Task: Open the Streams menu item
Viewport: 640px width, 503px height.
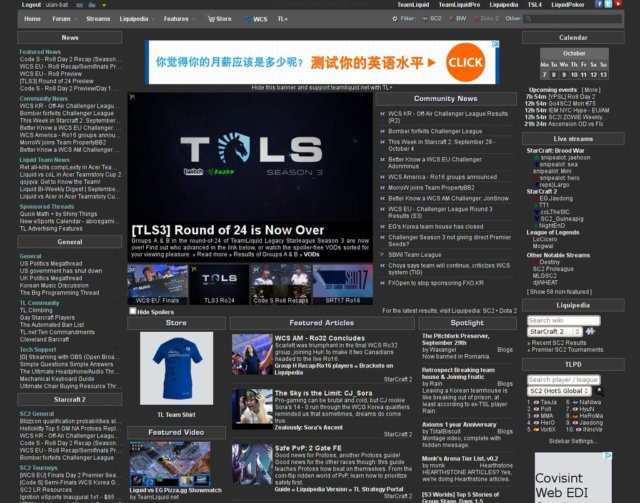Action: pyautogui.click(x=98, y=19)
